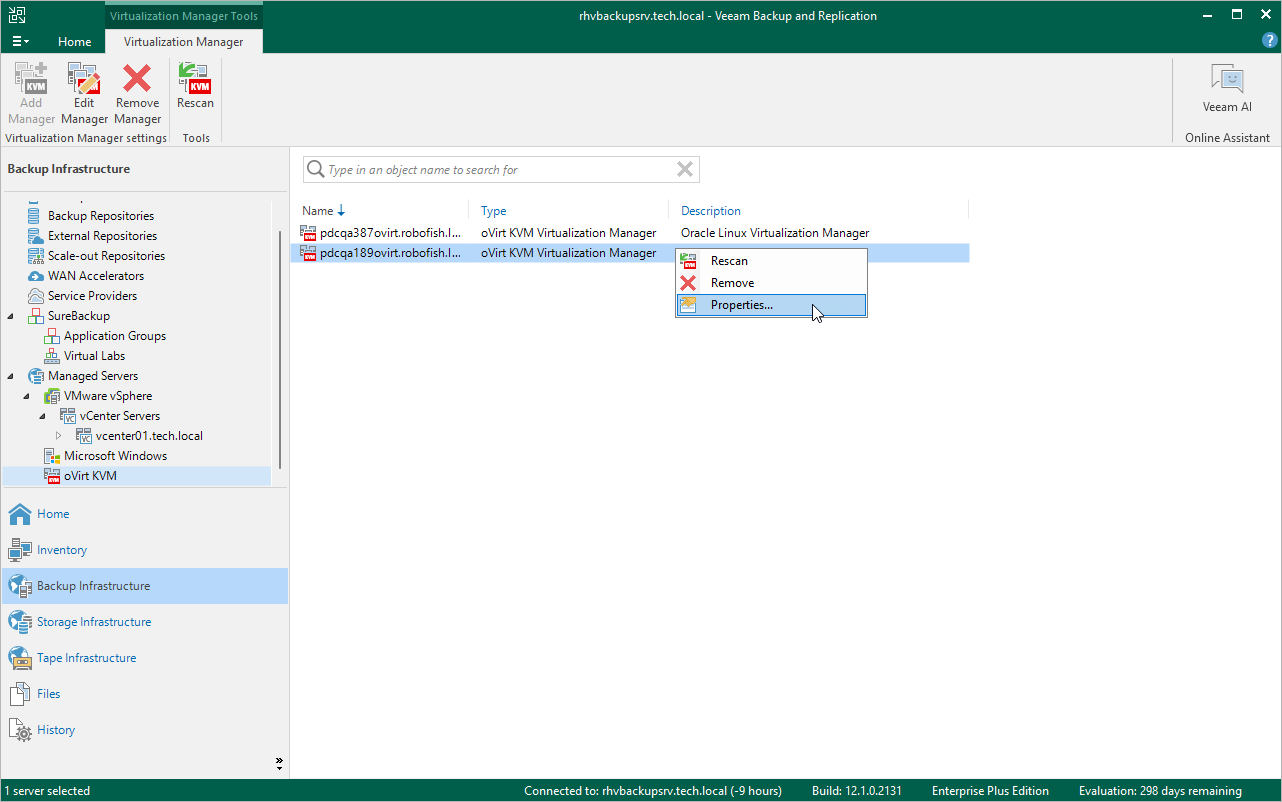Click the Microsoft Windows server icon
Screen dimensions: 1282x802
(x=52, y=456)
